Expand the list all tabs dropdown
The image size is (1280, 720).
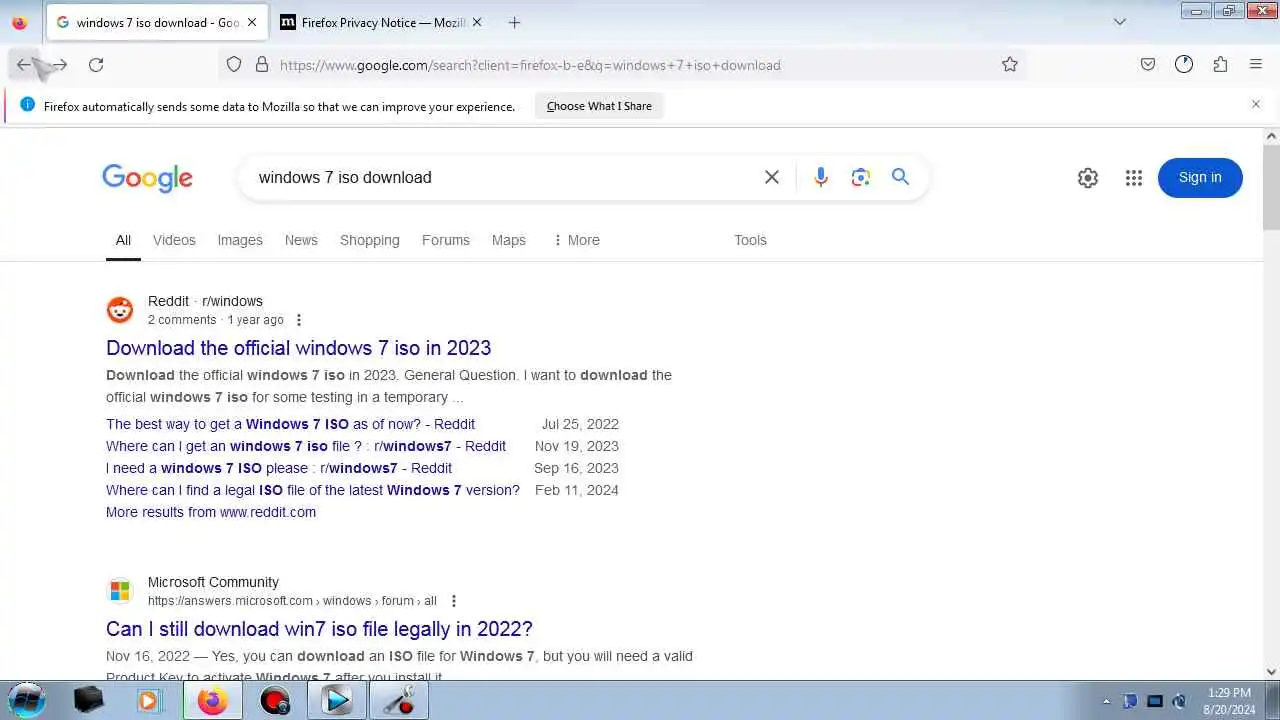1120,22
